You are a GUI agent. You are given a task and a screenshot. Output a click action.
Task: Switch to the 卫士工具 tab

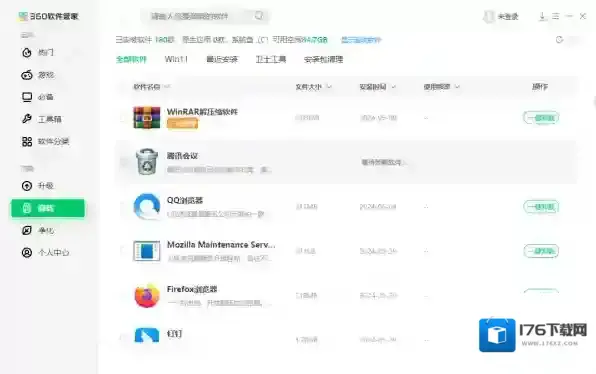tap(271, 59)
